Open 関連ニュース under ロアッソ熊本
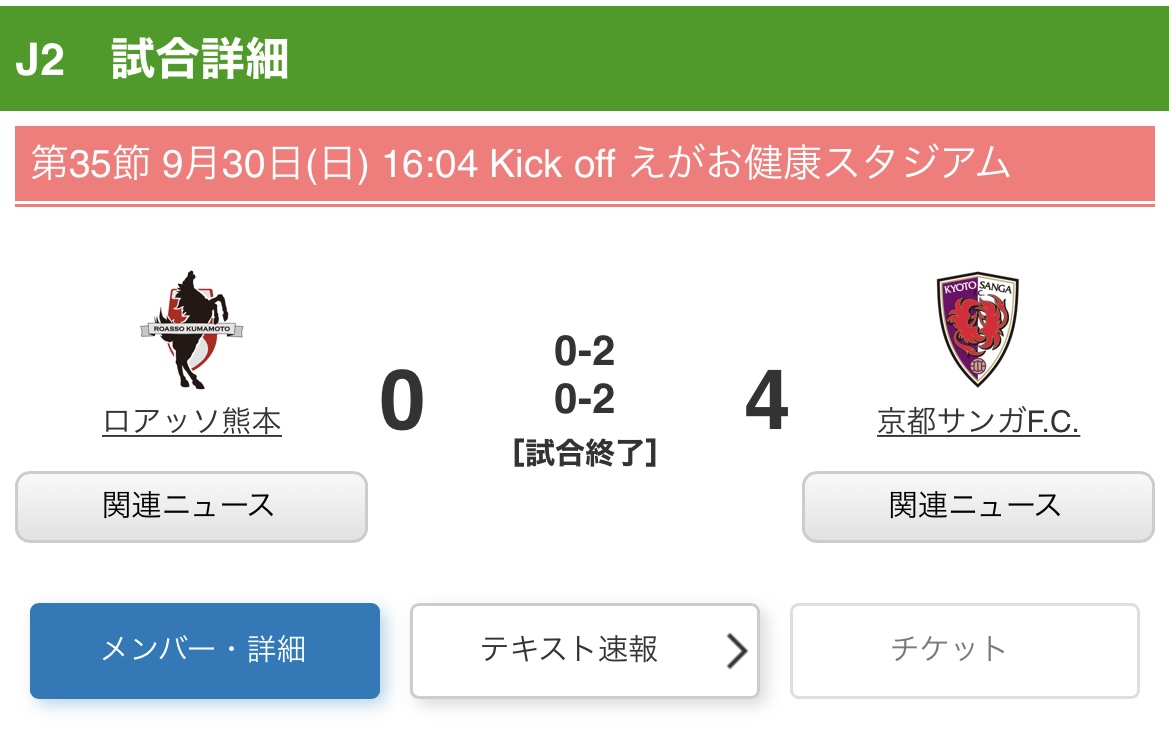 click(x=191, y=506)
